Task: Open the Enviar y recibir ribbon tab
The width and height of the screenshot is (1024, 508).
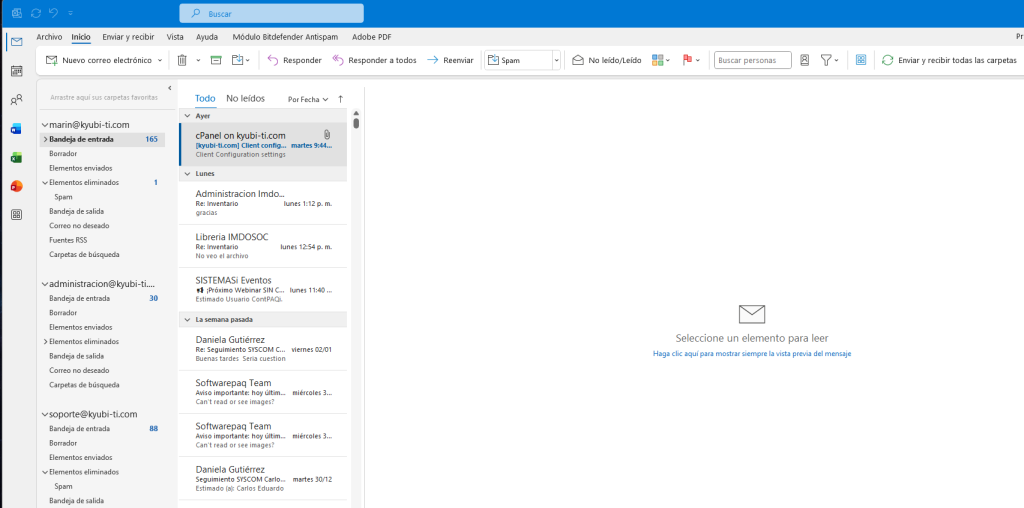Action: [127, 37]
